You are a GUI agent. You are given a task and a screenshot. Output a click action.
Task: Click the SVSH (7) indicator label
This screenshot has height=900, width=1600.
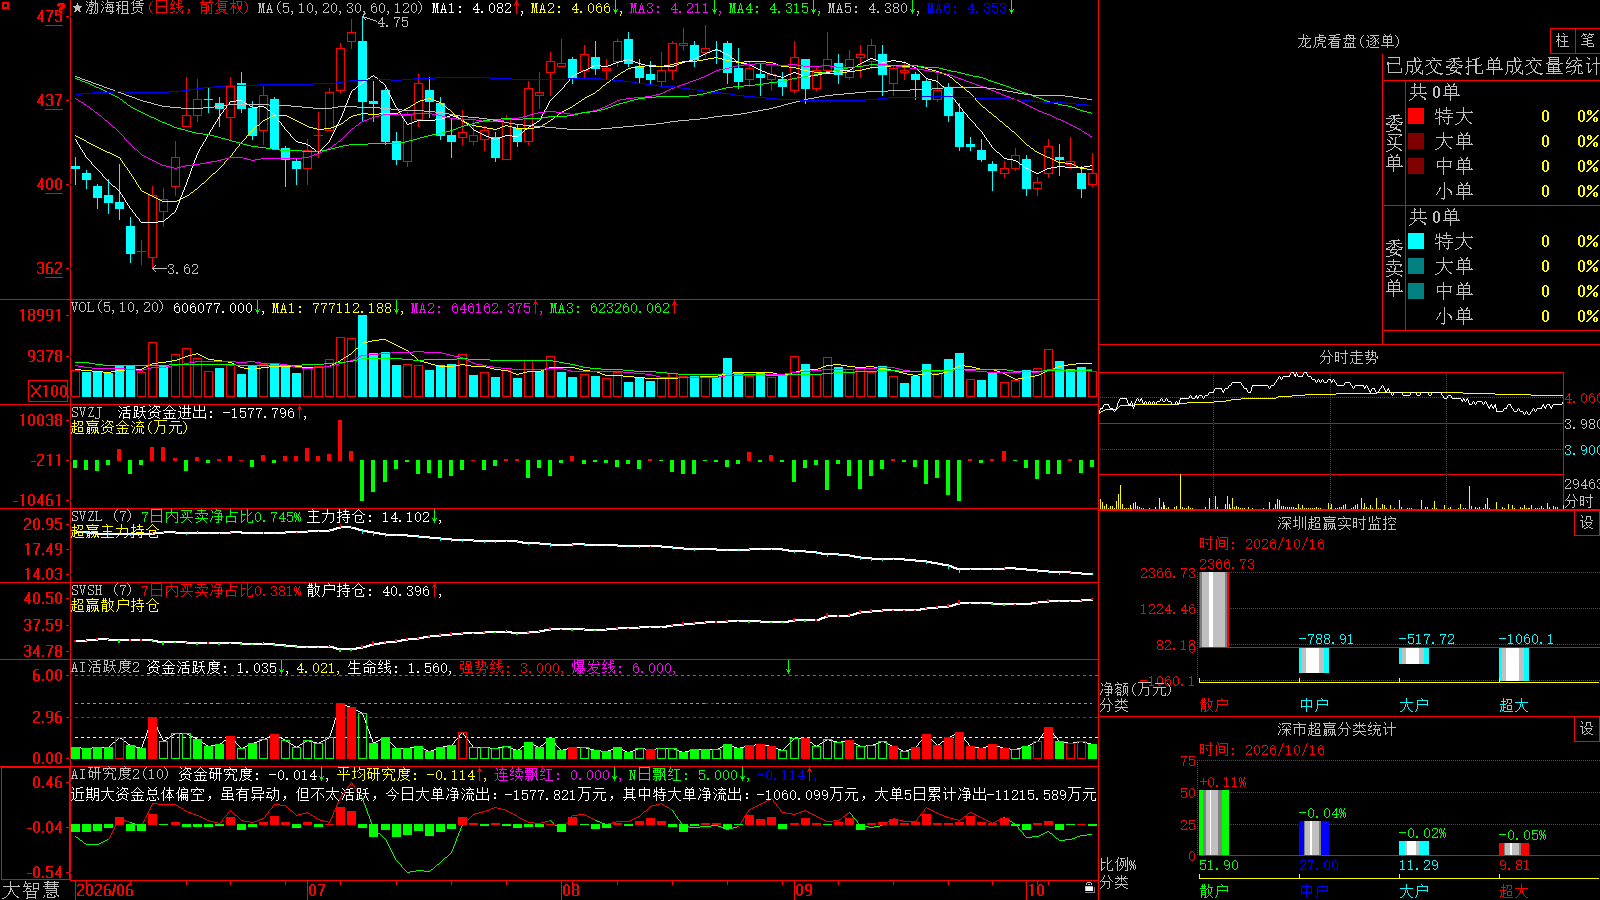[101, 591]
